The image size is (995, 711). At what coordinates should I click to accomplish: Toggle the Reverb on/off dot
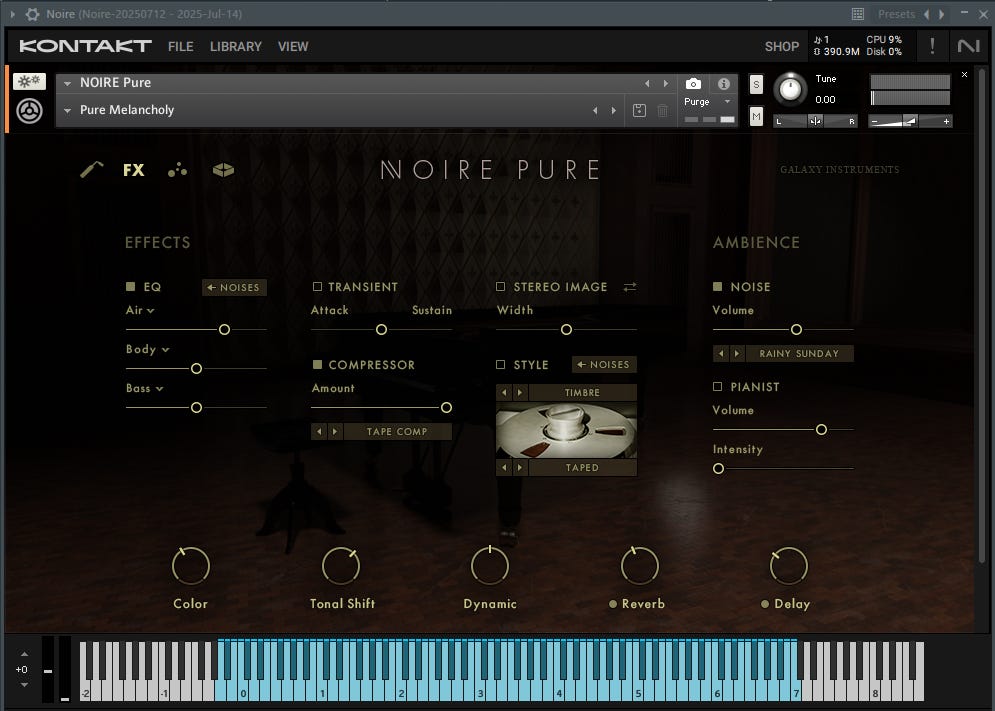coord(612,604)
